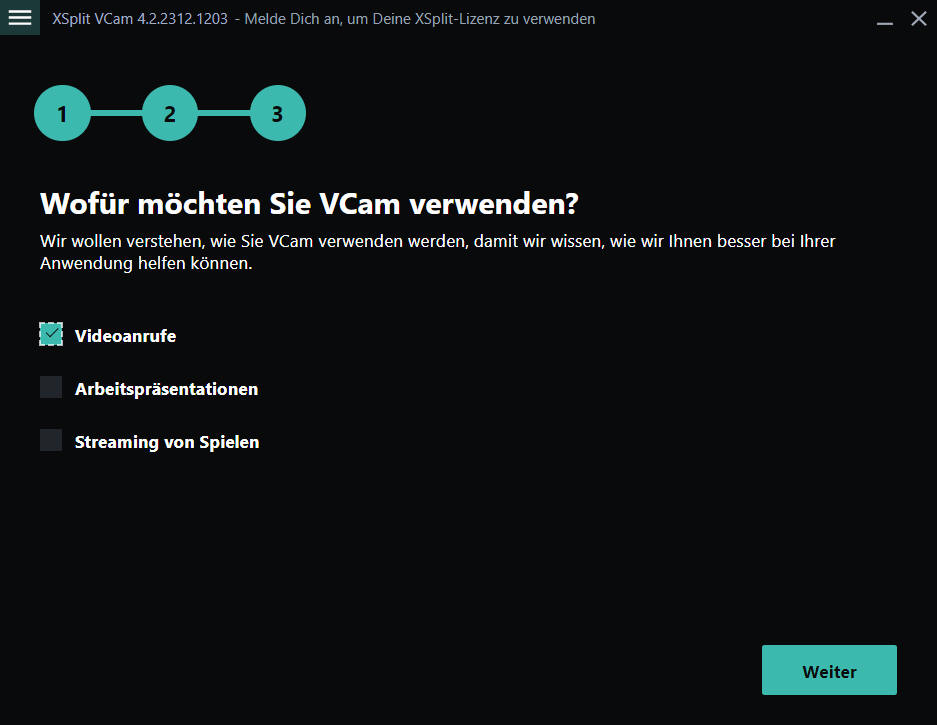Viewport: 937px width, 725px height.
Task: Select step 3 circle in the progress indicator
Action: (x=277, y=113)
